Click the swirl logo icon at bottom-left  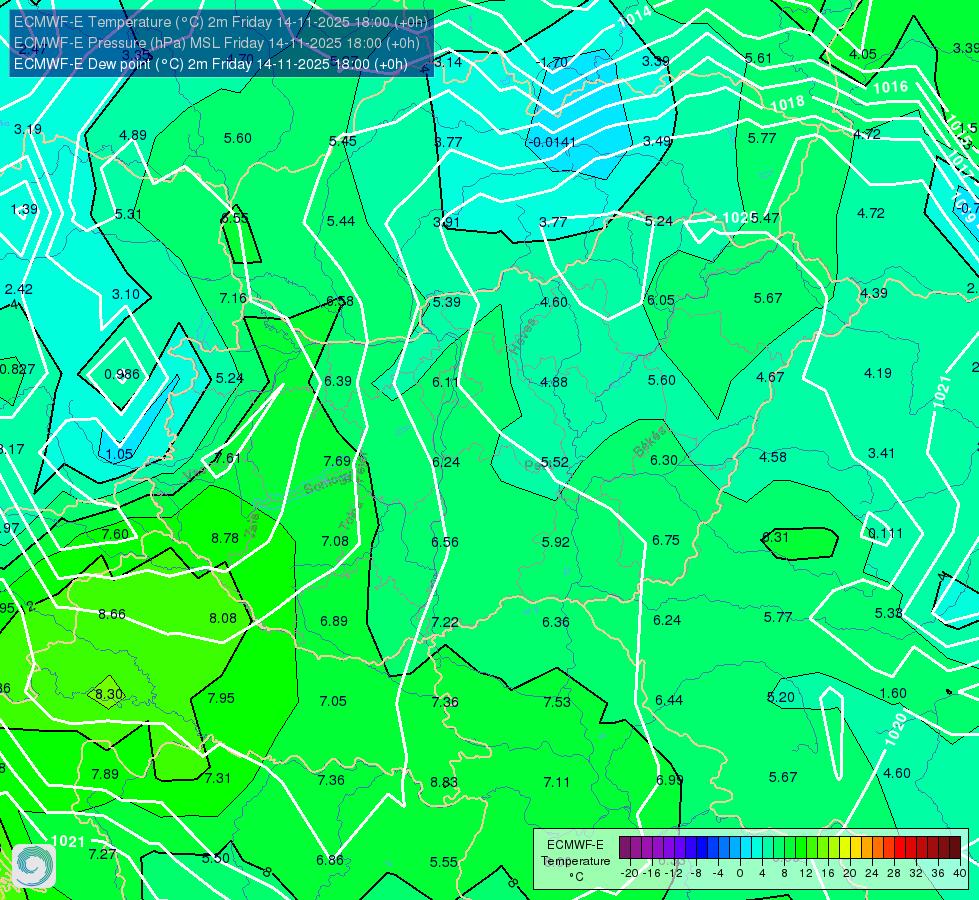(x=34, y=865)
